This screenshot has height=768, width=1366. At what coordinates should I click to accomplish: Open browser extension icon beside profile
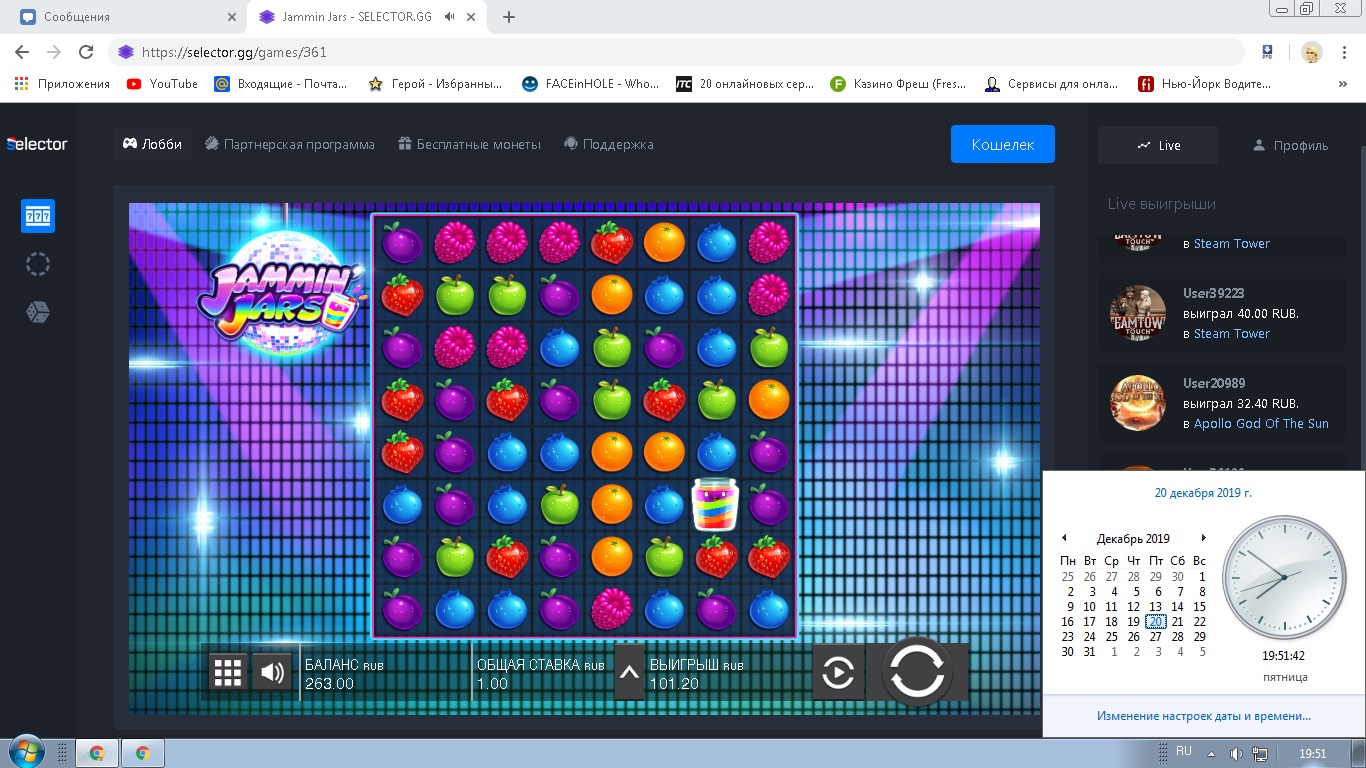[1267, 52]
